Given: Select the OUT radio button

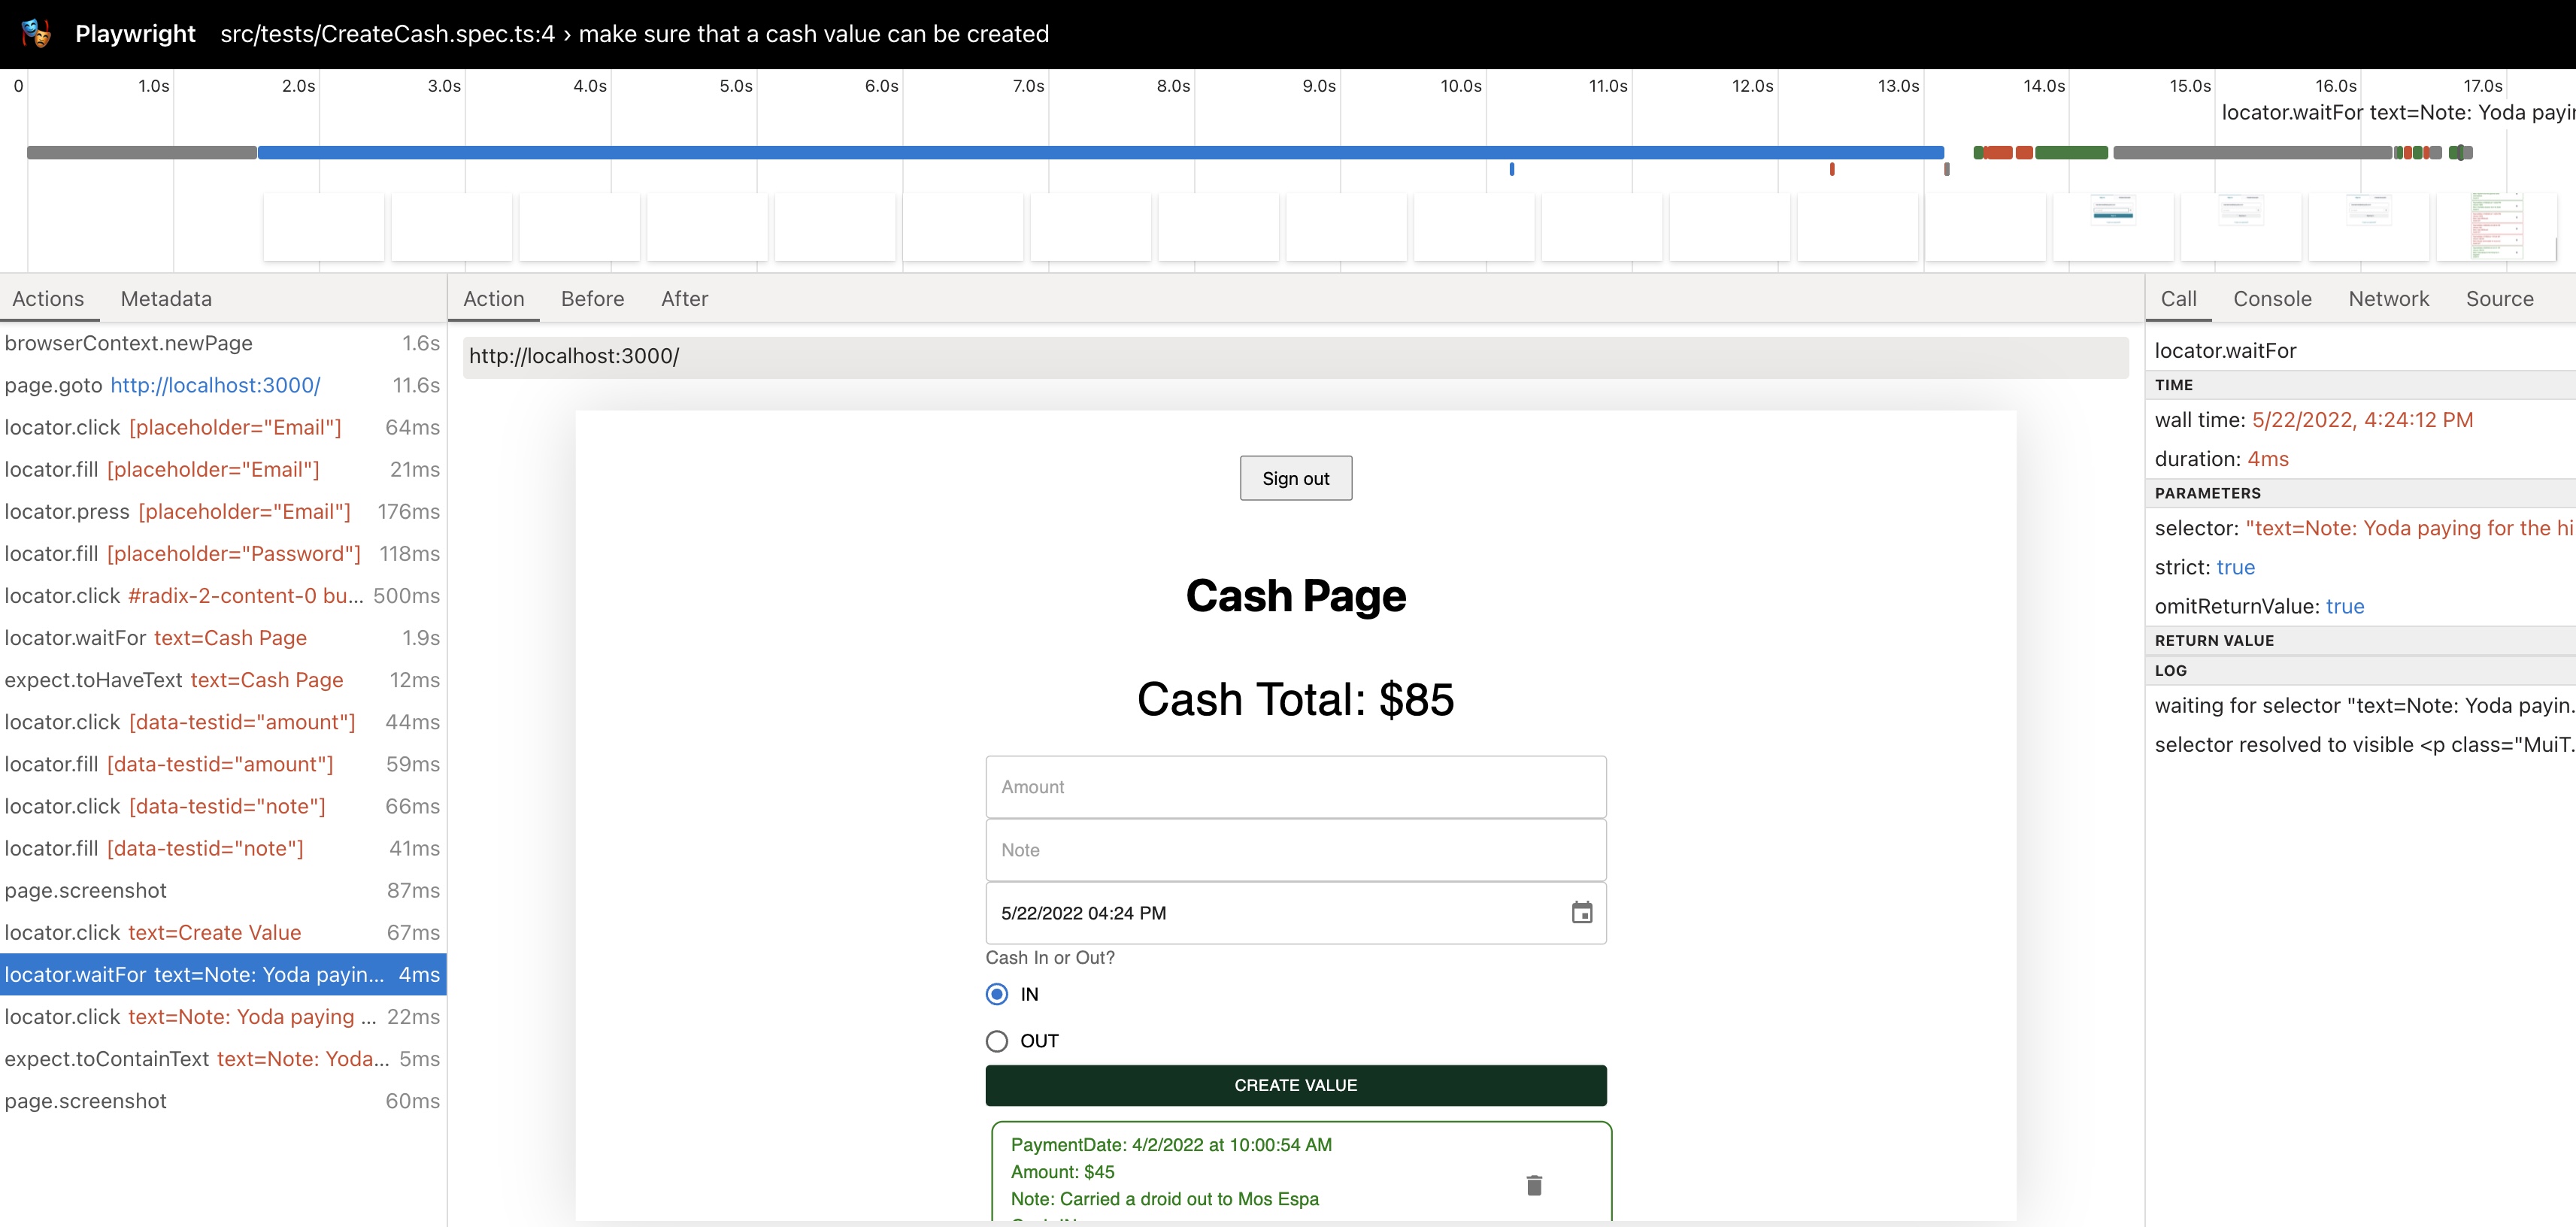Looking at the screenshot, I should tap(996, 1041).
